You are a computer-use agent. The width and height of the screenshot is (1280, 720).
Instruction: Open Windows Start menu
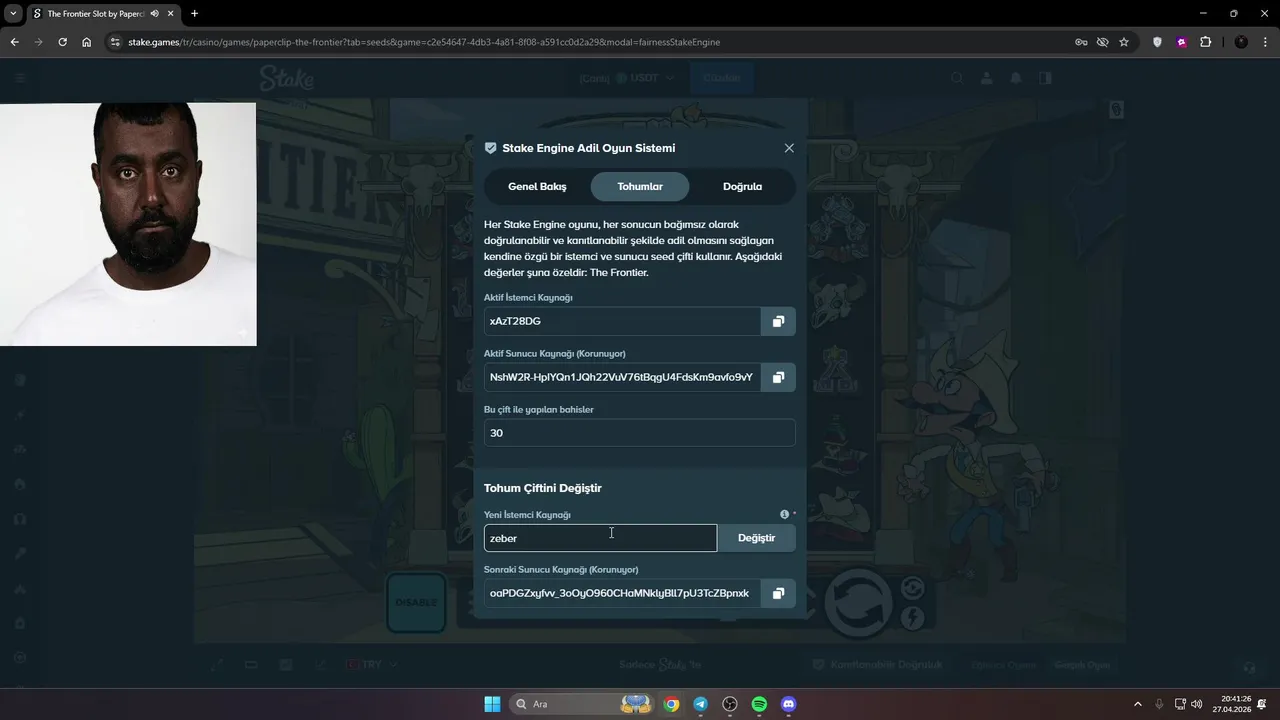click(x=492, y=704)
